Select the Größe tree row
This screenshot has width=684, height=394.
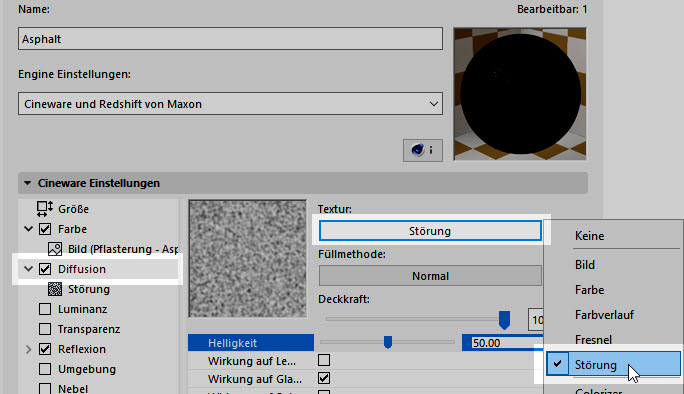click(99, 209)
